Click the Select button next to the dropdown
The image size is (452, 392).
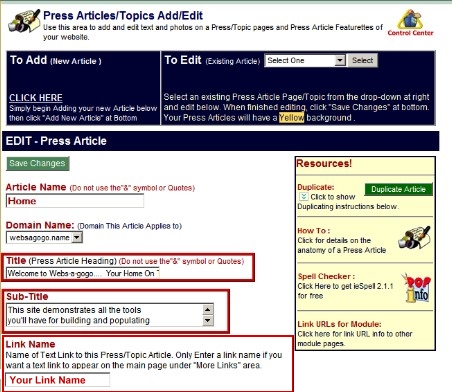(x=363, y=61)
